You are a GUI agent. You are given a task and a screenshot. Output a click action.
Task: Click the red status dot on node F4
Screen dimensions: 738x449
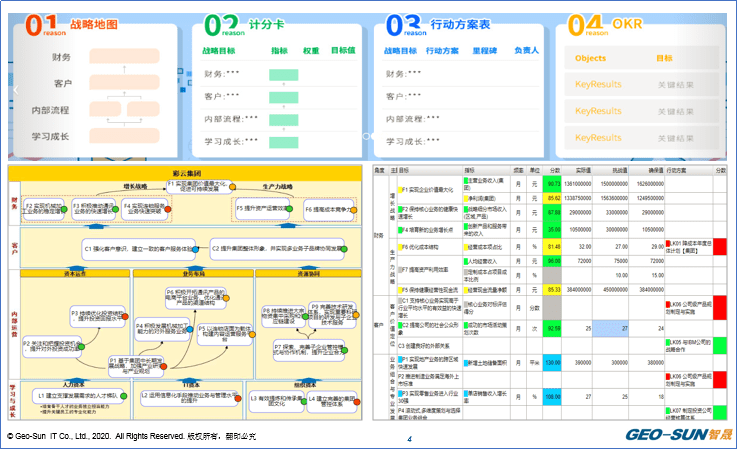pos(168,209)
